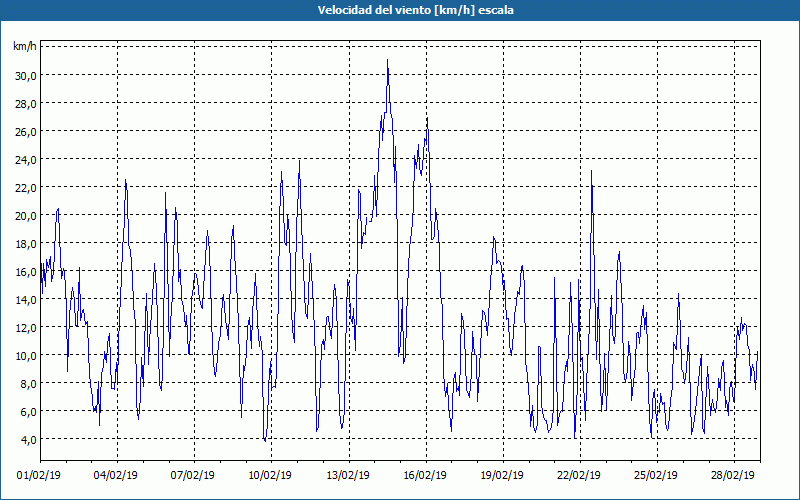Select the 24,0 y-axis label
The image size is (800, 500).
point(25,160)
